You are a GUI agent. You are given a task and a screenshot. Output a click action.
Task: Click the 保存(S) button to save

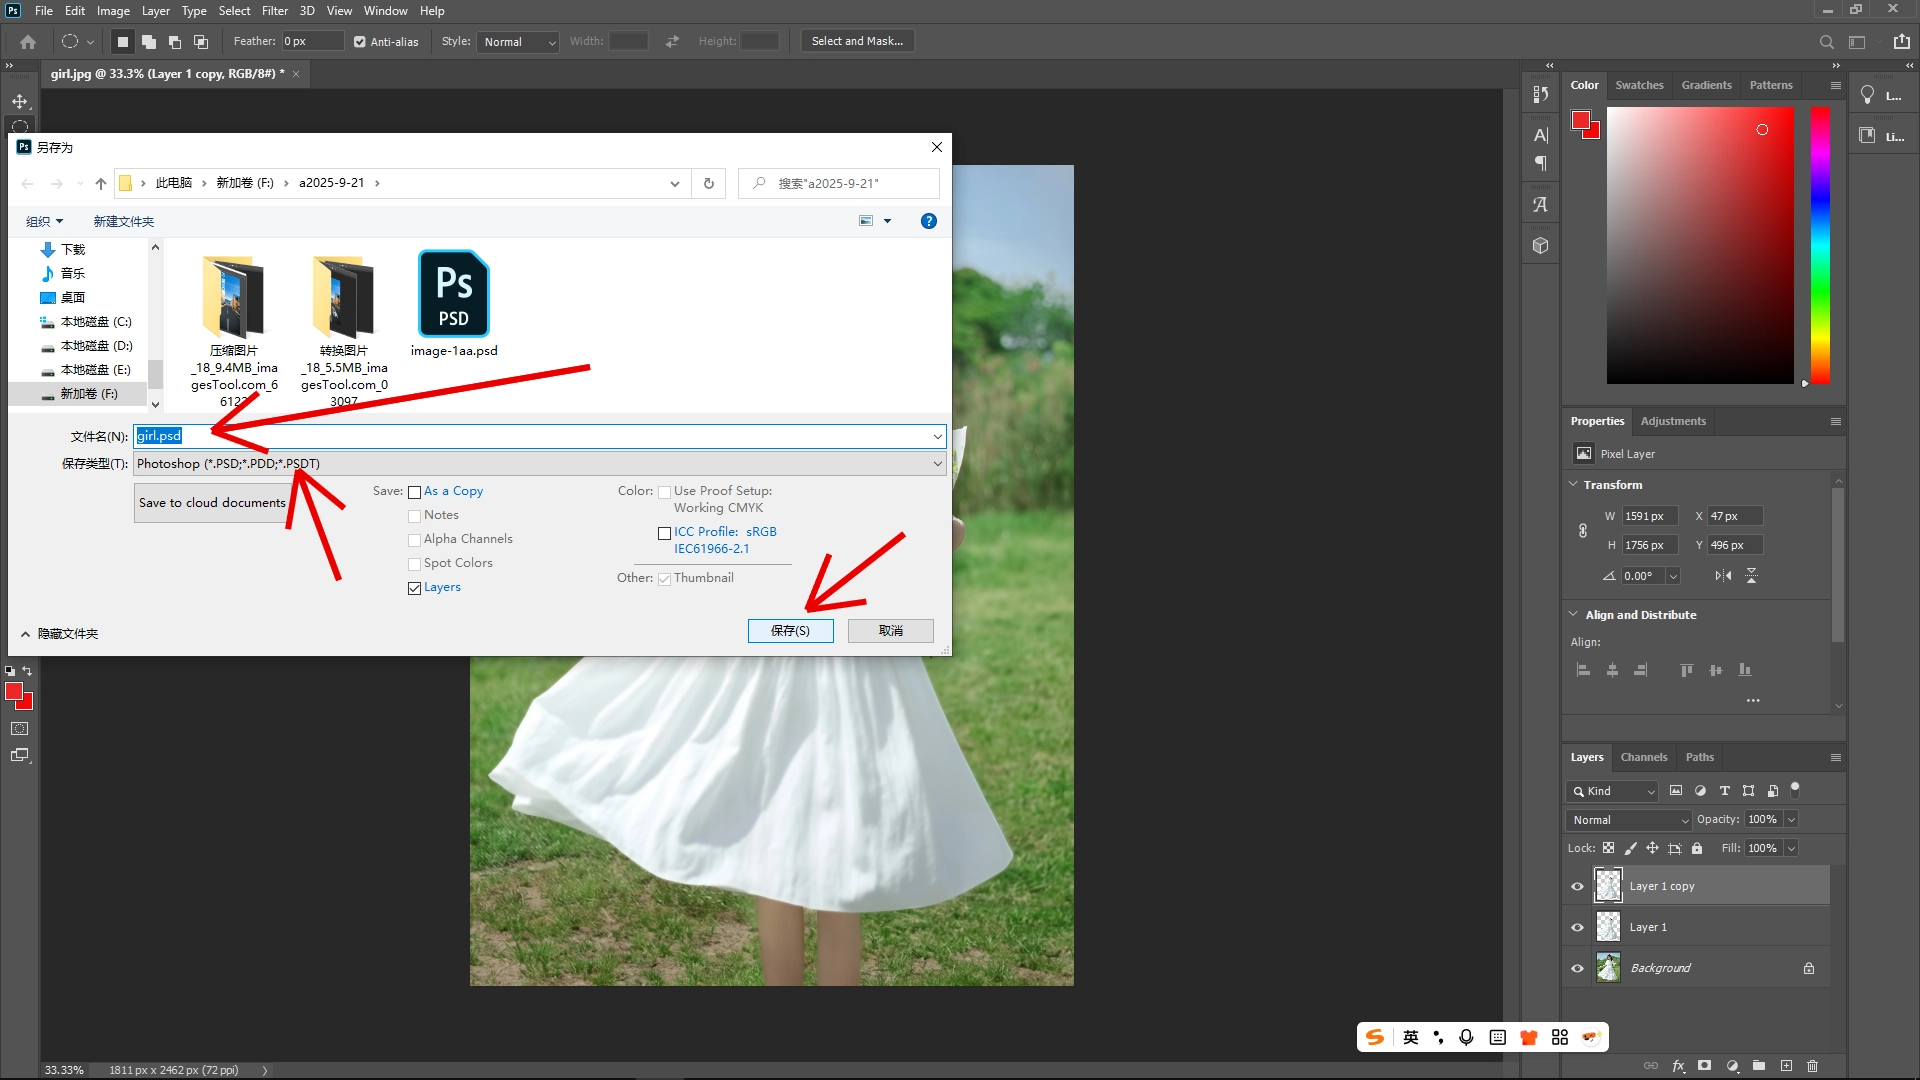790,630
